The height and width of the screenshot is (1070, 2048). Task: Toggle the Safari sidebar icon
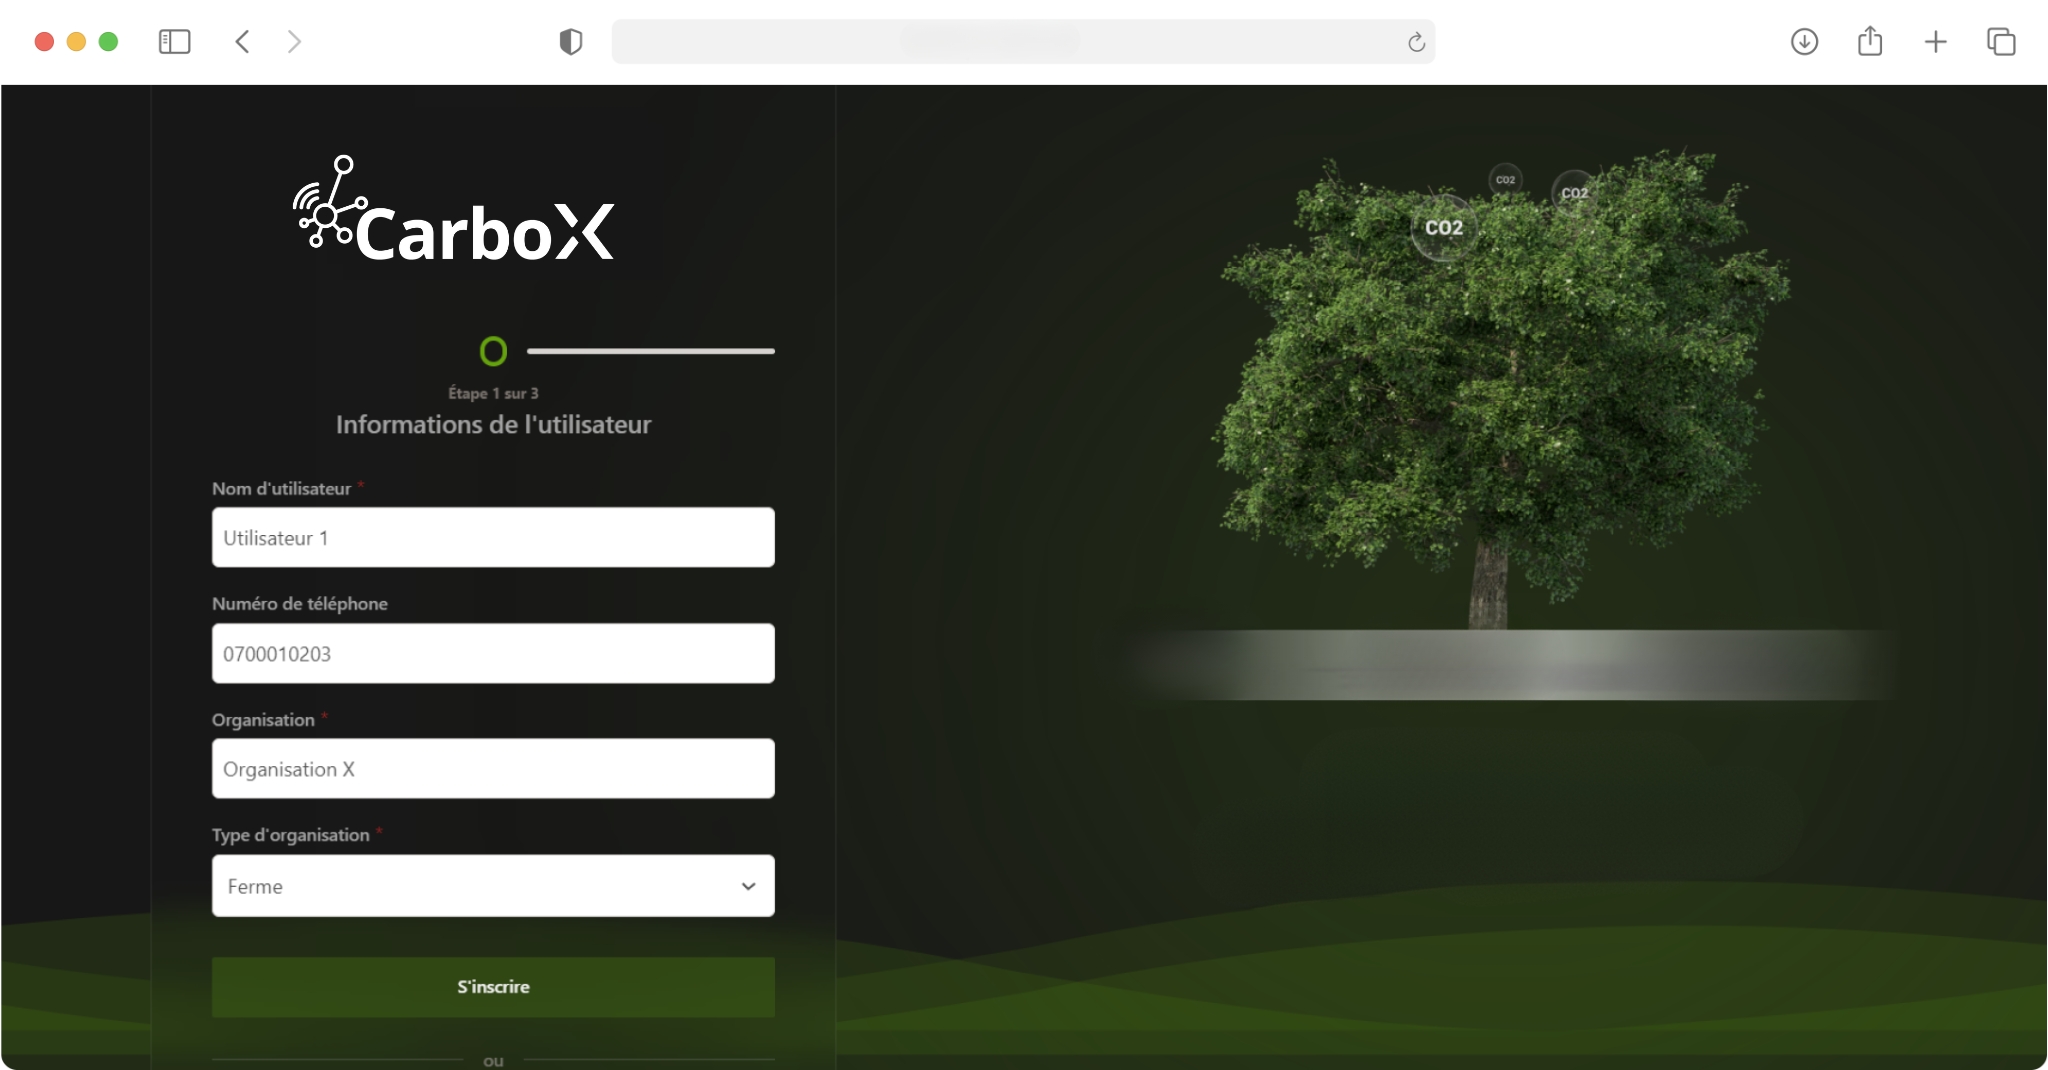tap(174, 42)
